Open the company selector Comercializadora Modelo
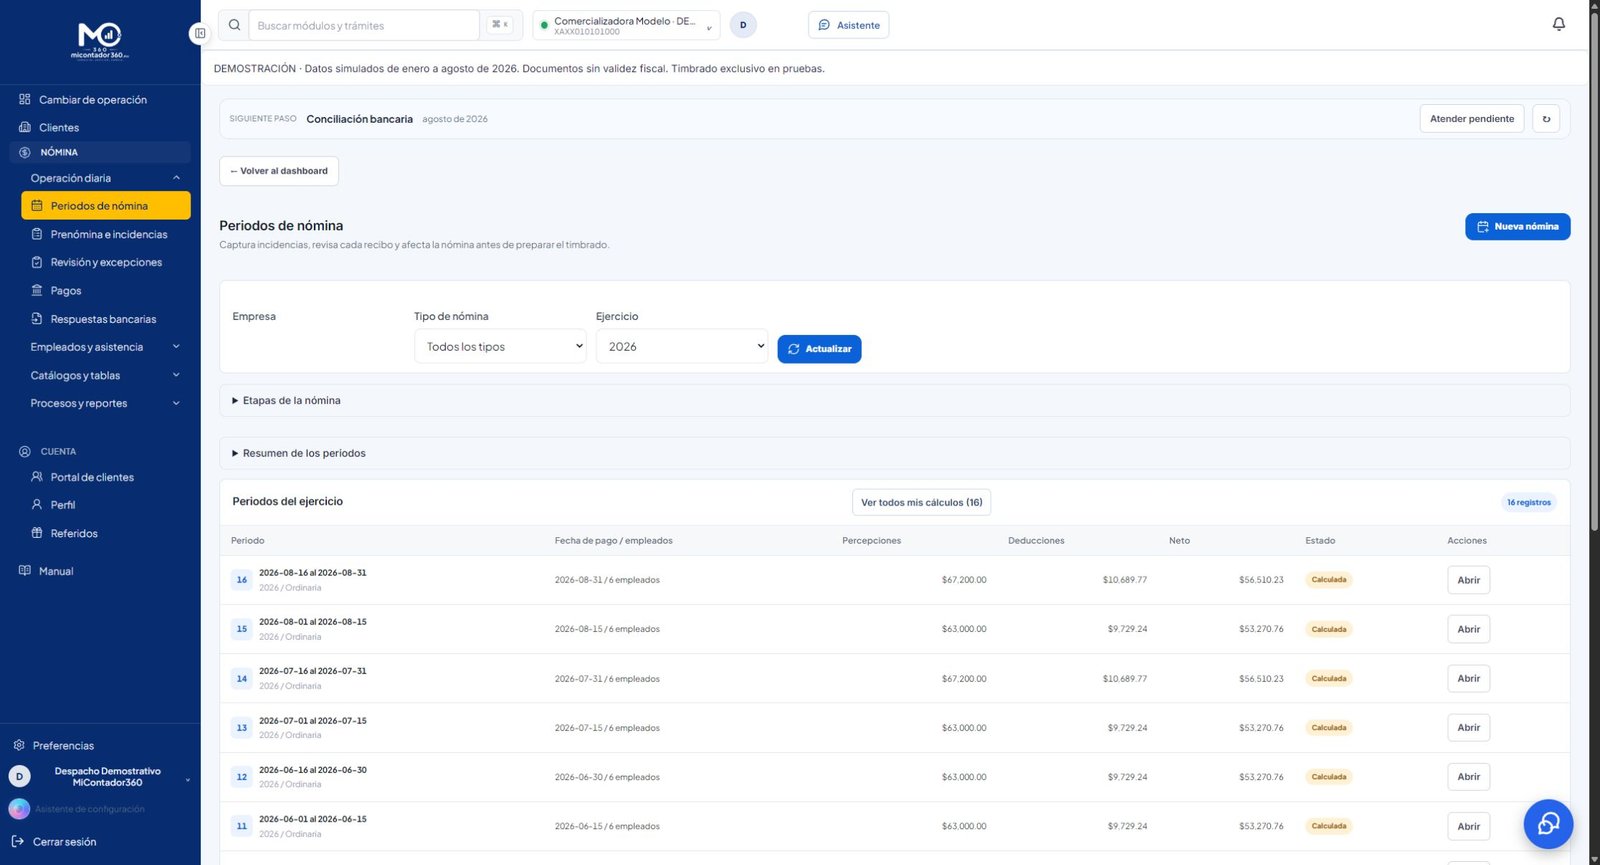The image size is (1600, 865). pos(626,25)
